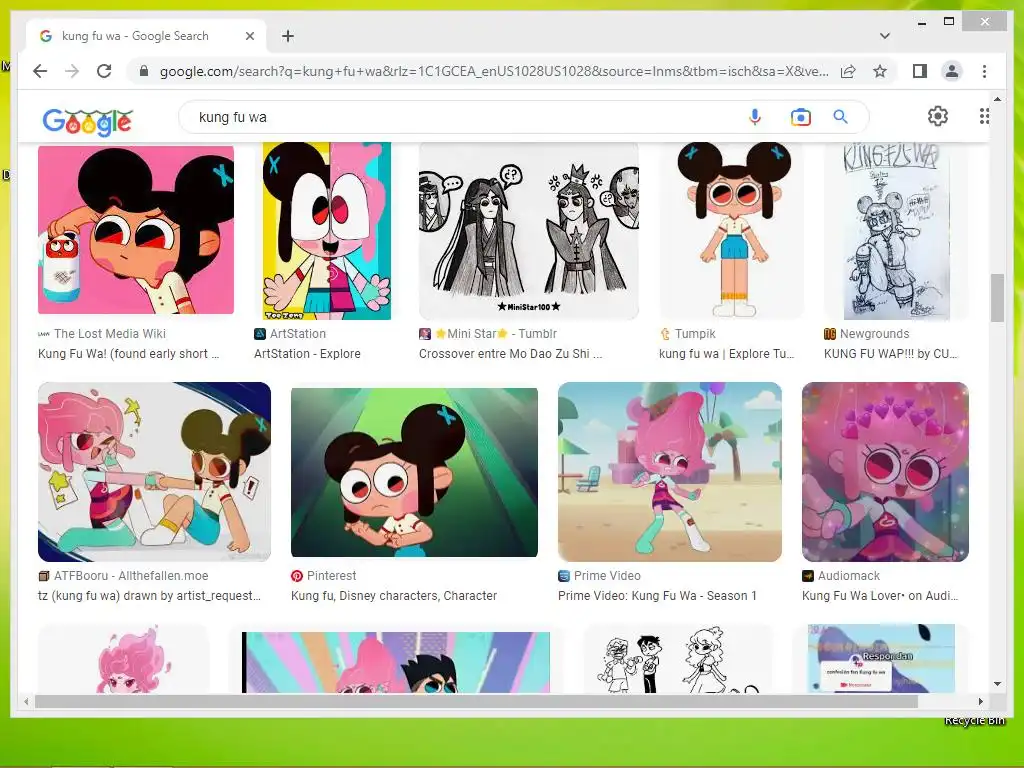Close the kung fu wa tab
This screenshot has width=1024, height=768.
(249, 36)
